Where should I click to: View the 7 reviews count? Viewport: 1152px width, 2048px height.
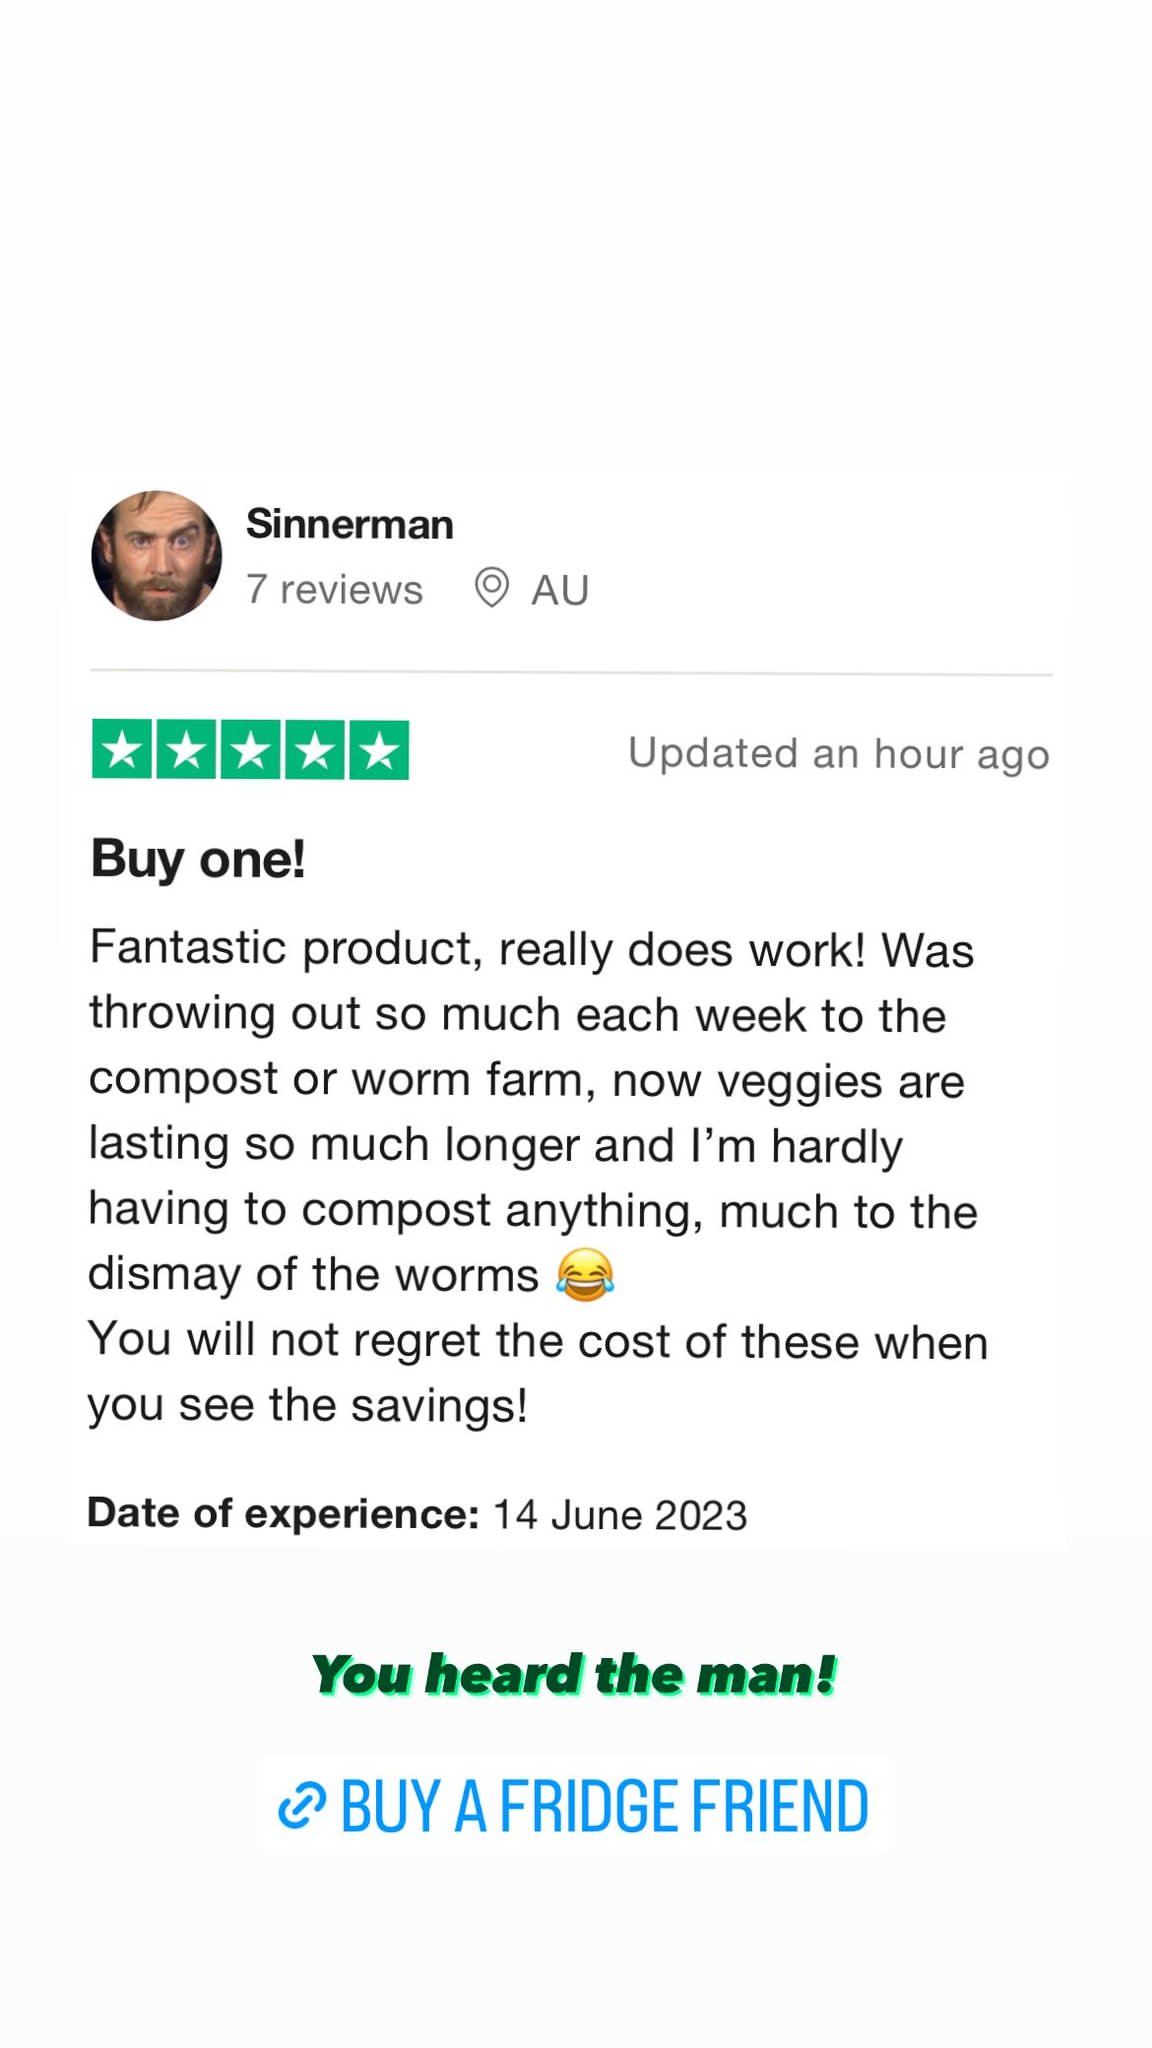click(x=335, y=589)
